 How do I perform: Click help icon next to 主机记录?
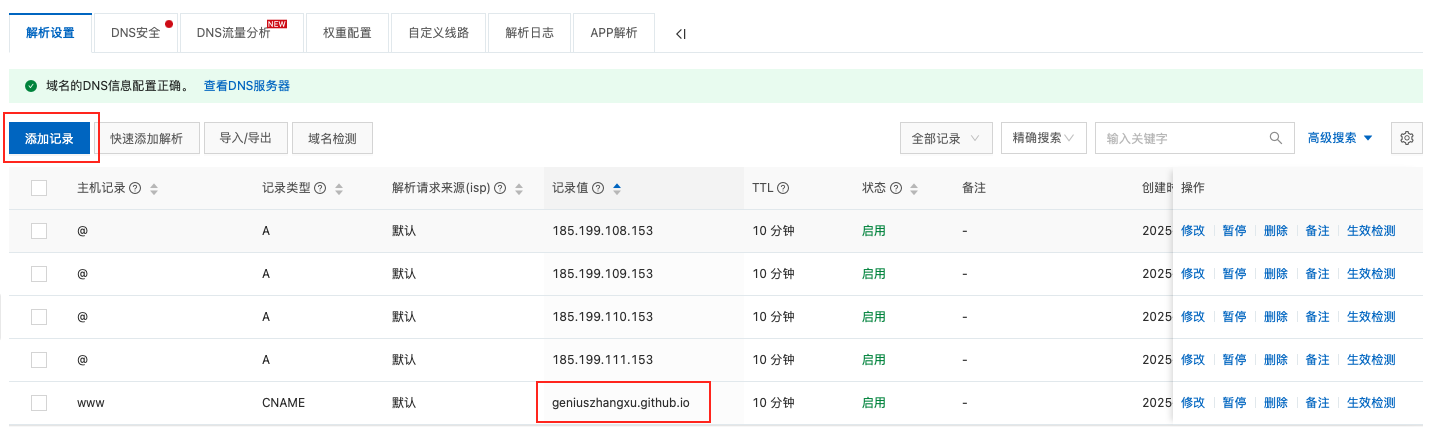point(135,188)
